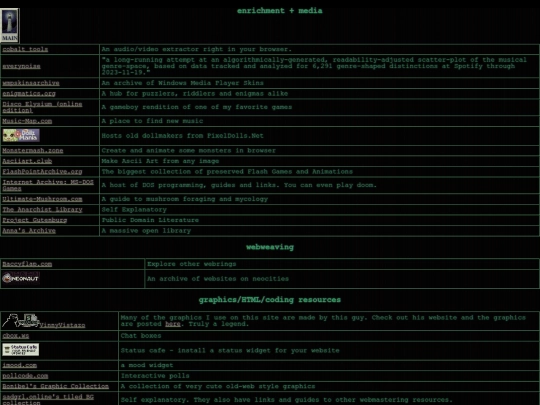This screenshot has width=540, height=405.
Task: Open the wmpskinsarchive link
Action: point(31,83)
